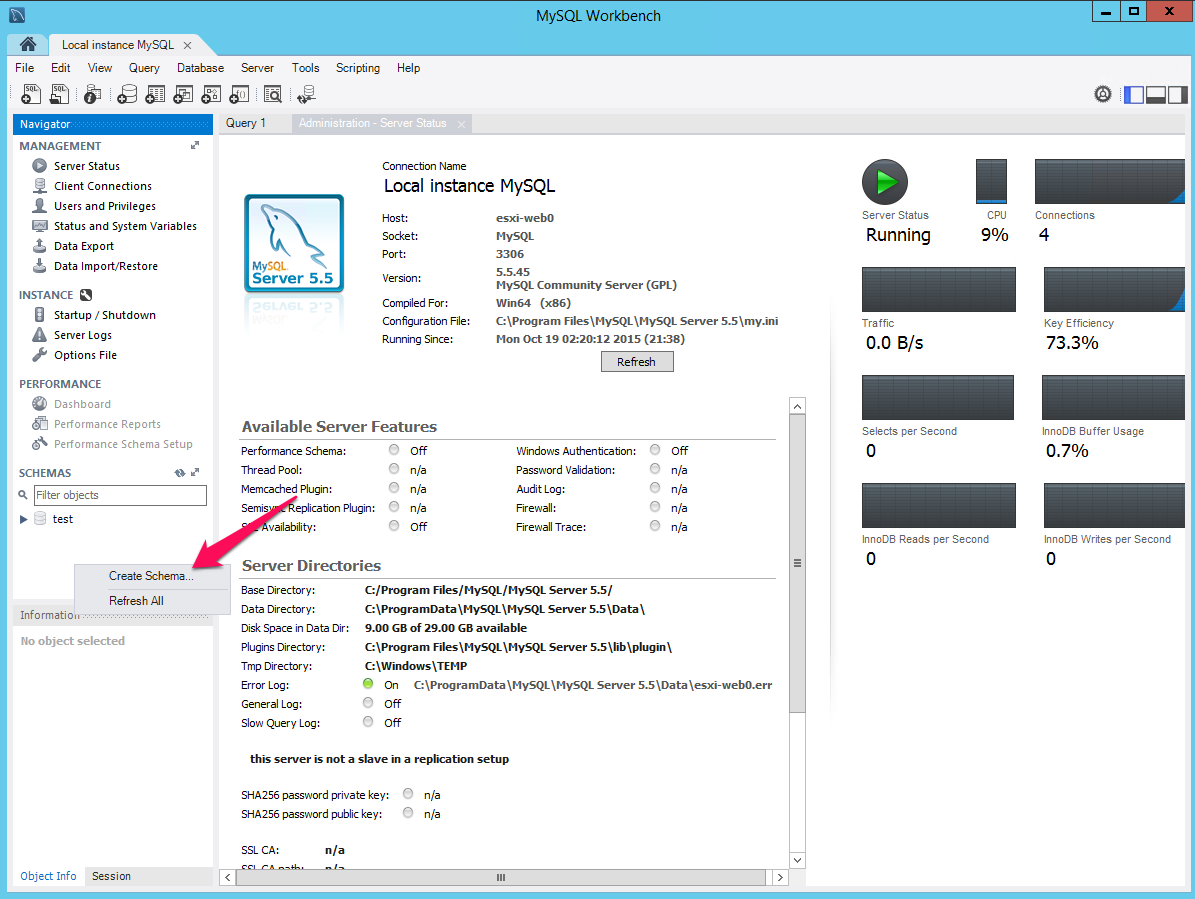Expand the Management section with arrows icon
Screen dimensions: 1195x899
(195, 146)
